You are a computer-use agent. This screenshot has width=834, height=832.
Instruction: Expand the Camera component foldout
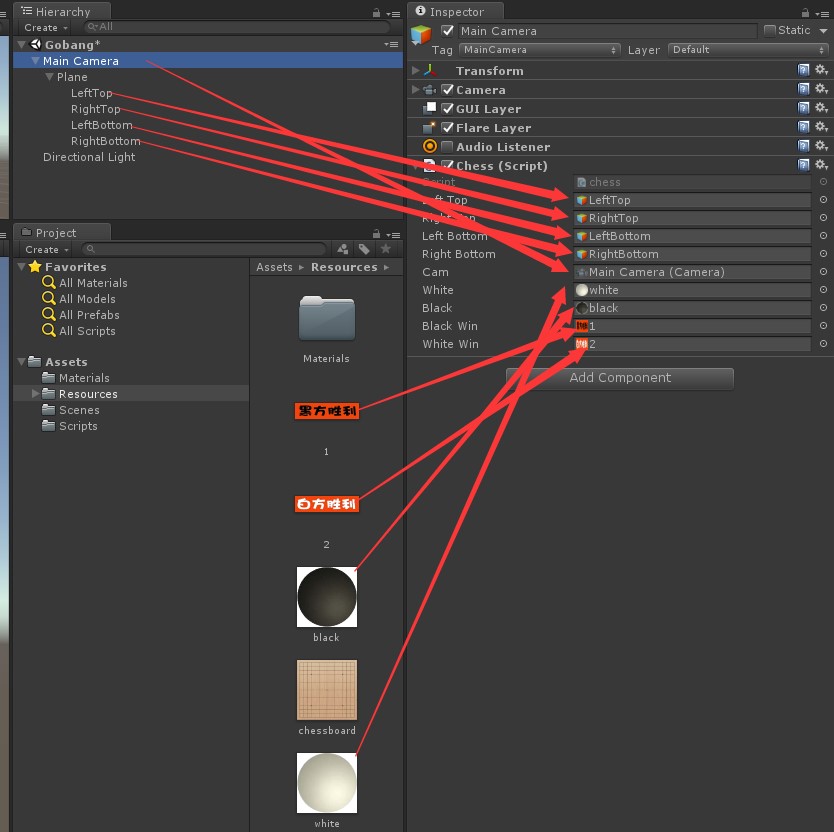tap(415, 89)
